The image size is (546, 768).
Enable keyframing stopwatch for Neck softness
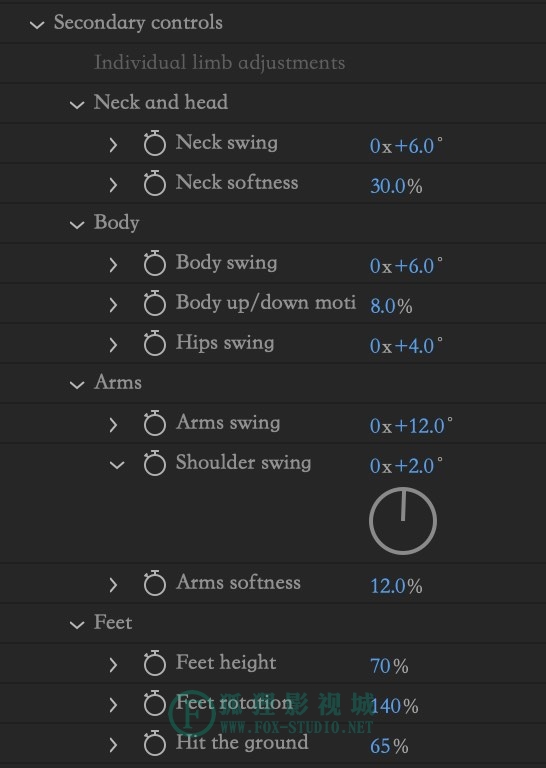[x=155, y=183]
